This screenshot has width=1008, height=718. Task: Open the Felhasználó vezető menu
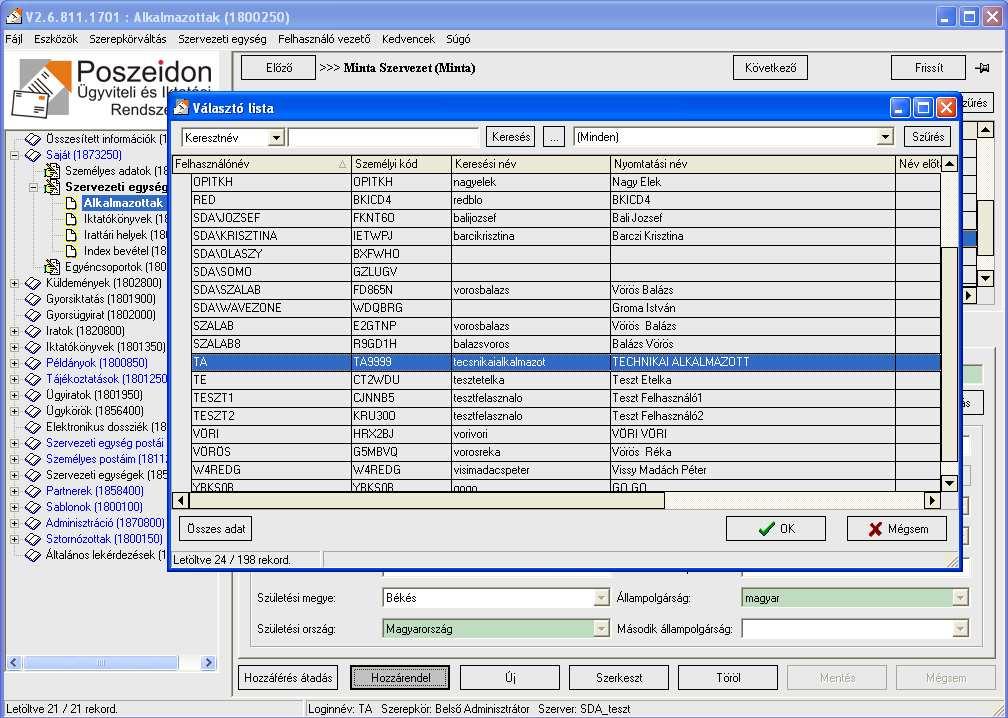tap(324, 39)
